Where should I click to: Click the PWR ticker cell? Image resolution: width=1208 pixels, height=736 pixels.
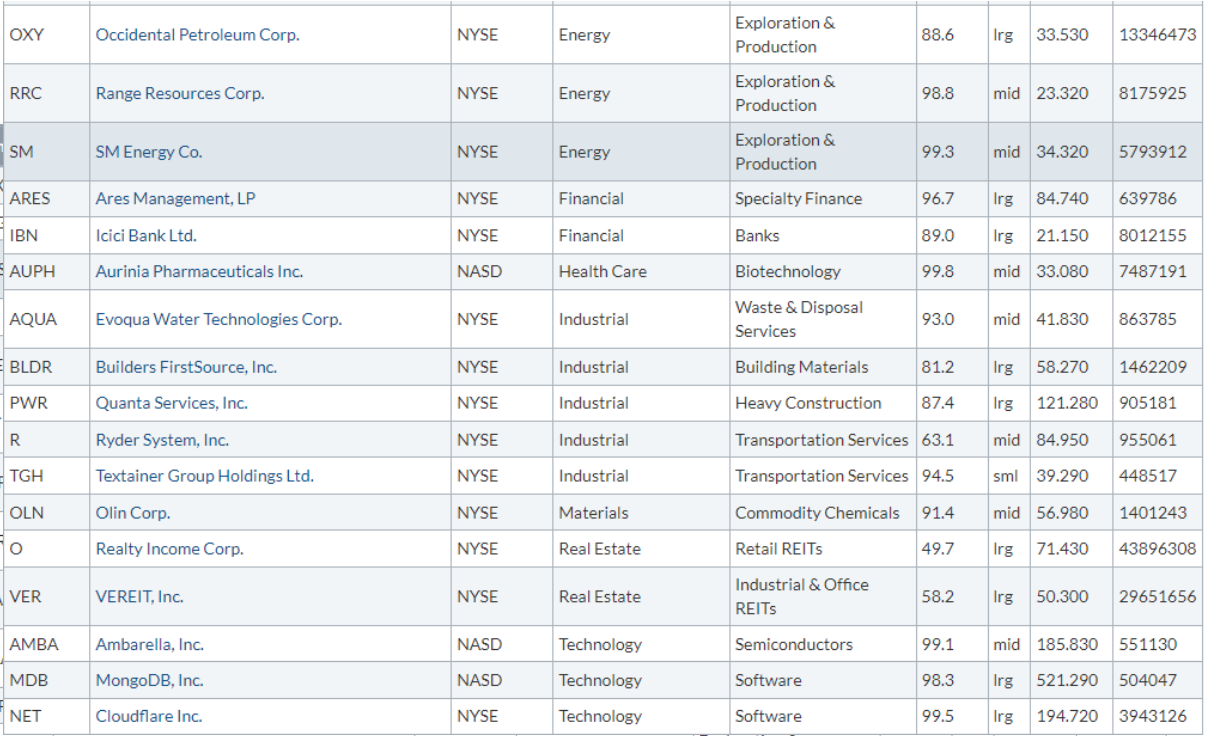[x=46, y=403]
